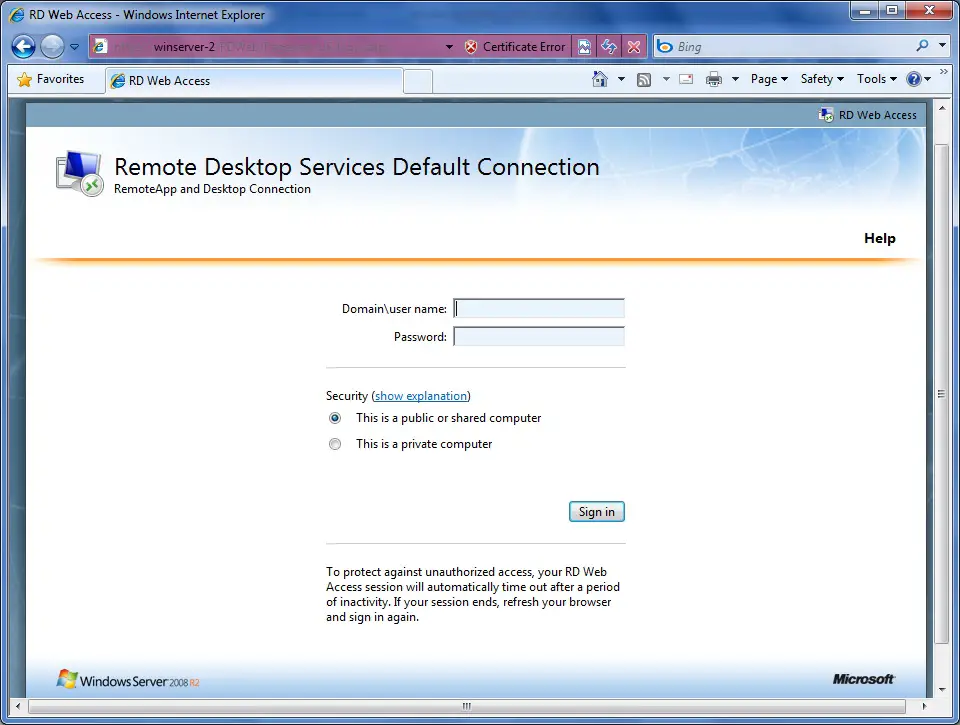This screenshot has height=725, width=960.
Task: Click the RD Web Access logo icon top right
Action: point(826,114)
